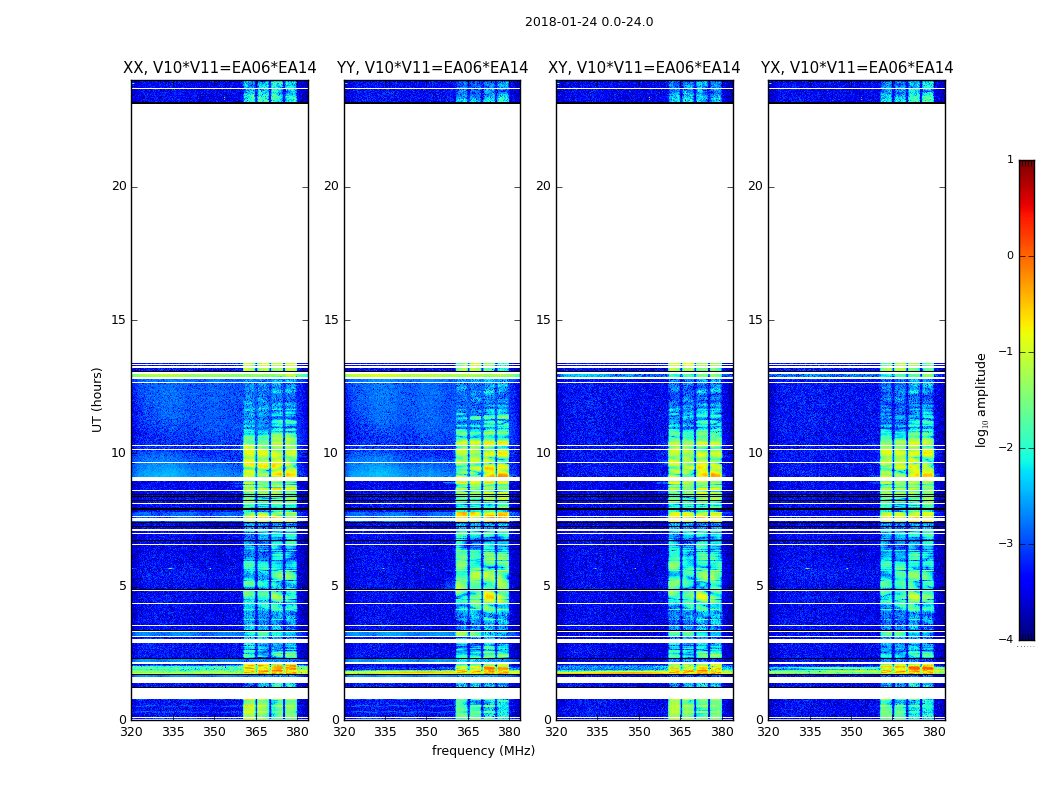
Task: Click the XY, V10*V11=EA06*EA14 panel title
Action: [644, 68]
